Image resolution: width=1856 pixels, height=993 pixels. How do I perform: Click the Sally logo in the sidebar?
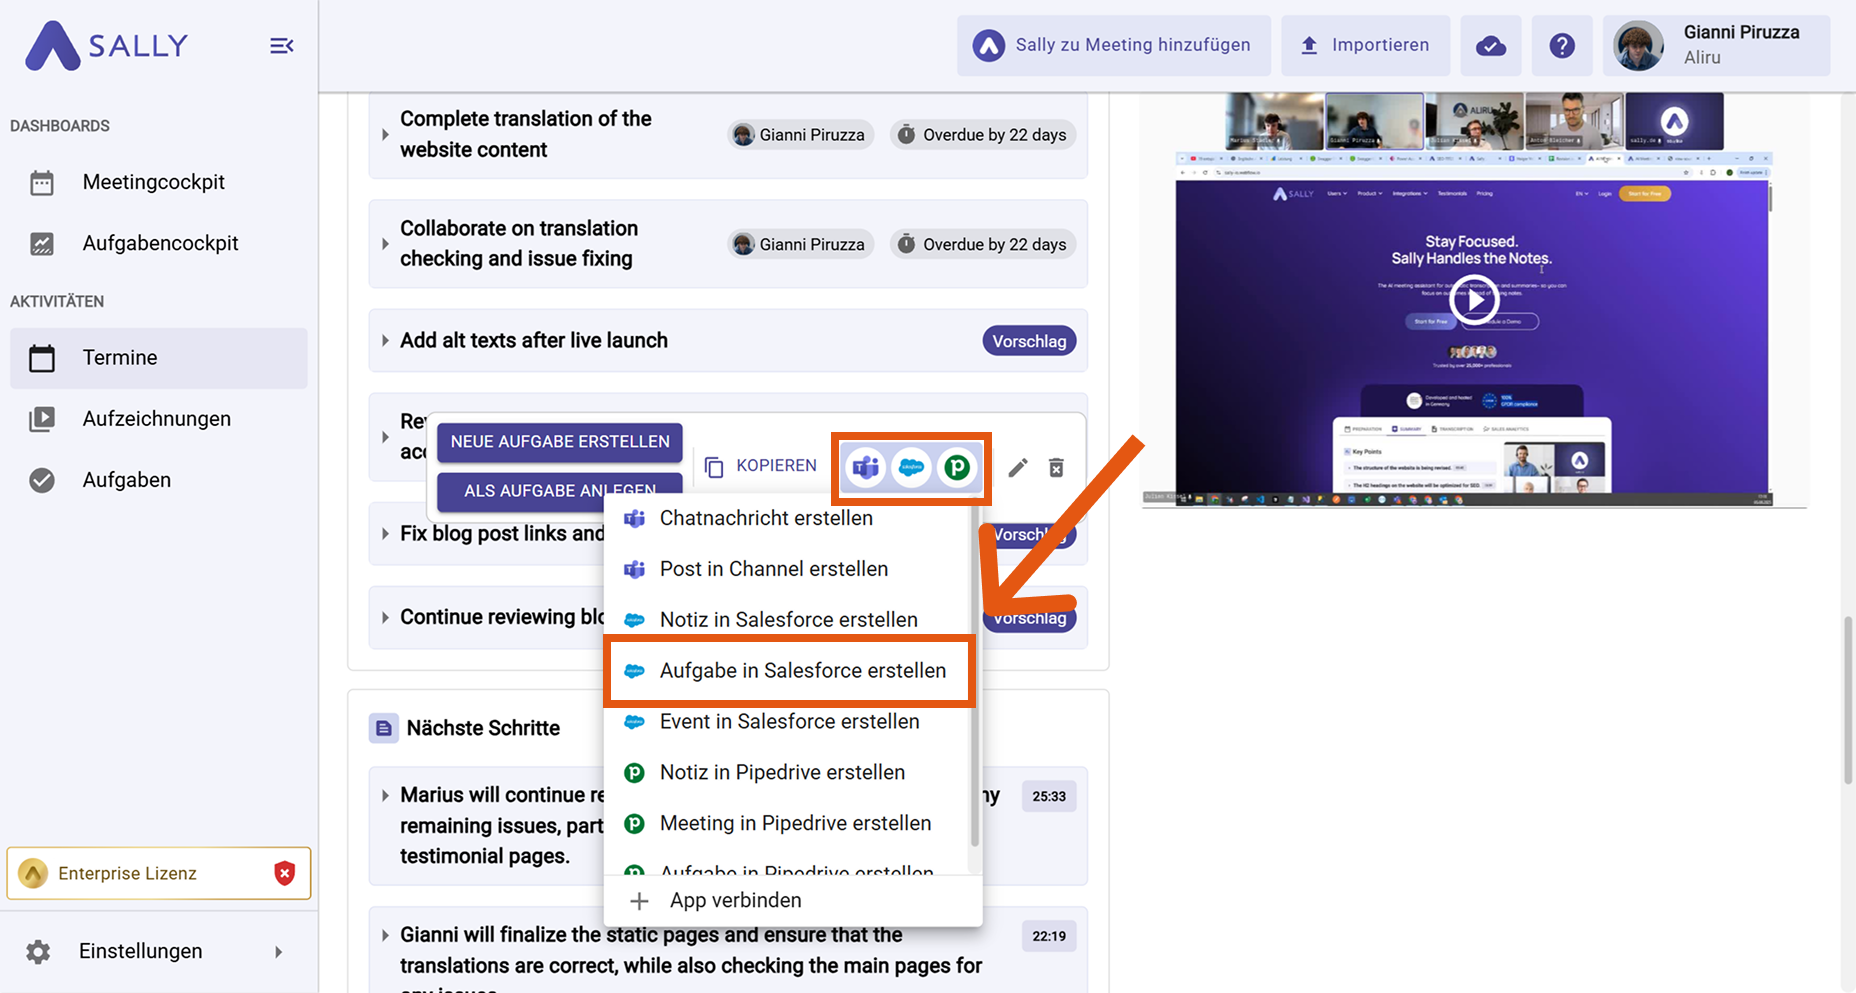pyautogui.click(x=106, y=46)
